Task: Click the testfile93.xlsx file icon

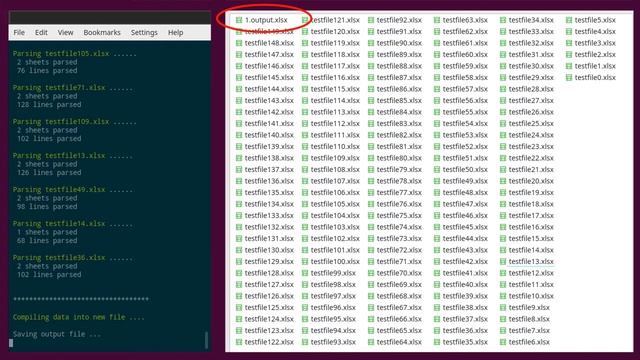Action: pyautogui.click(x=305, y=342)
